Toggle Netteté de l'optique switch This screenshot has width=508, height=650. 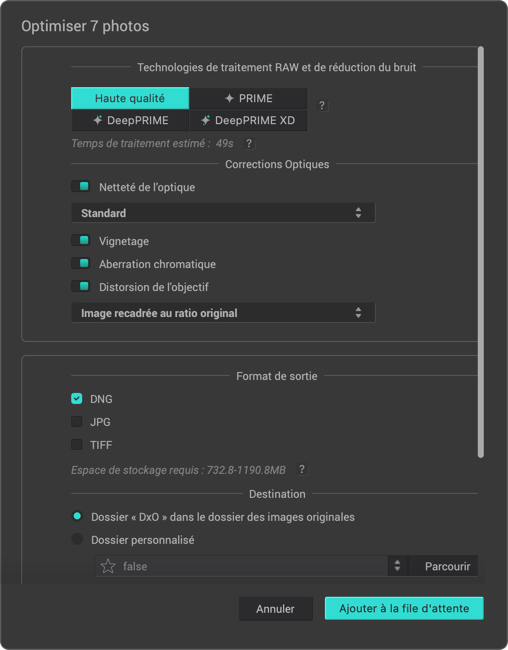pyautogui.click(x=81, y=187)
